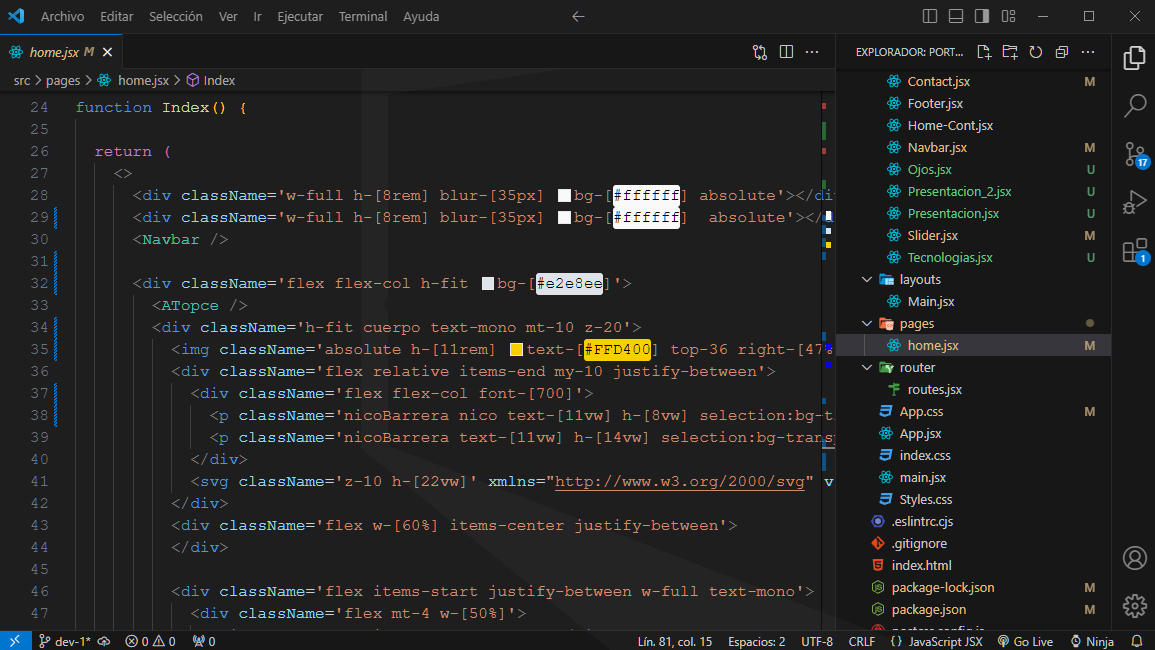Split the editor to the right

coord(786,52)
